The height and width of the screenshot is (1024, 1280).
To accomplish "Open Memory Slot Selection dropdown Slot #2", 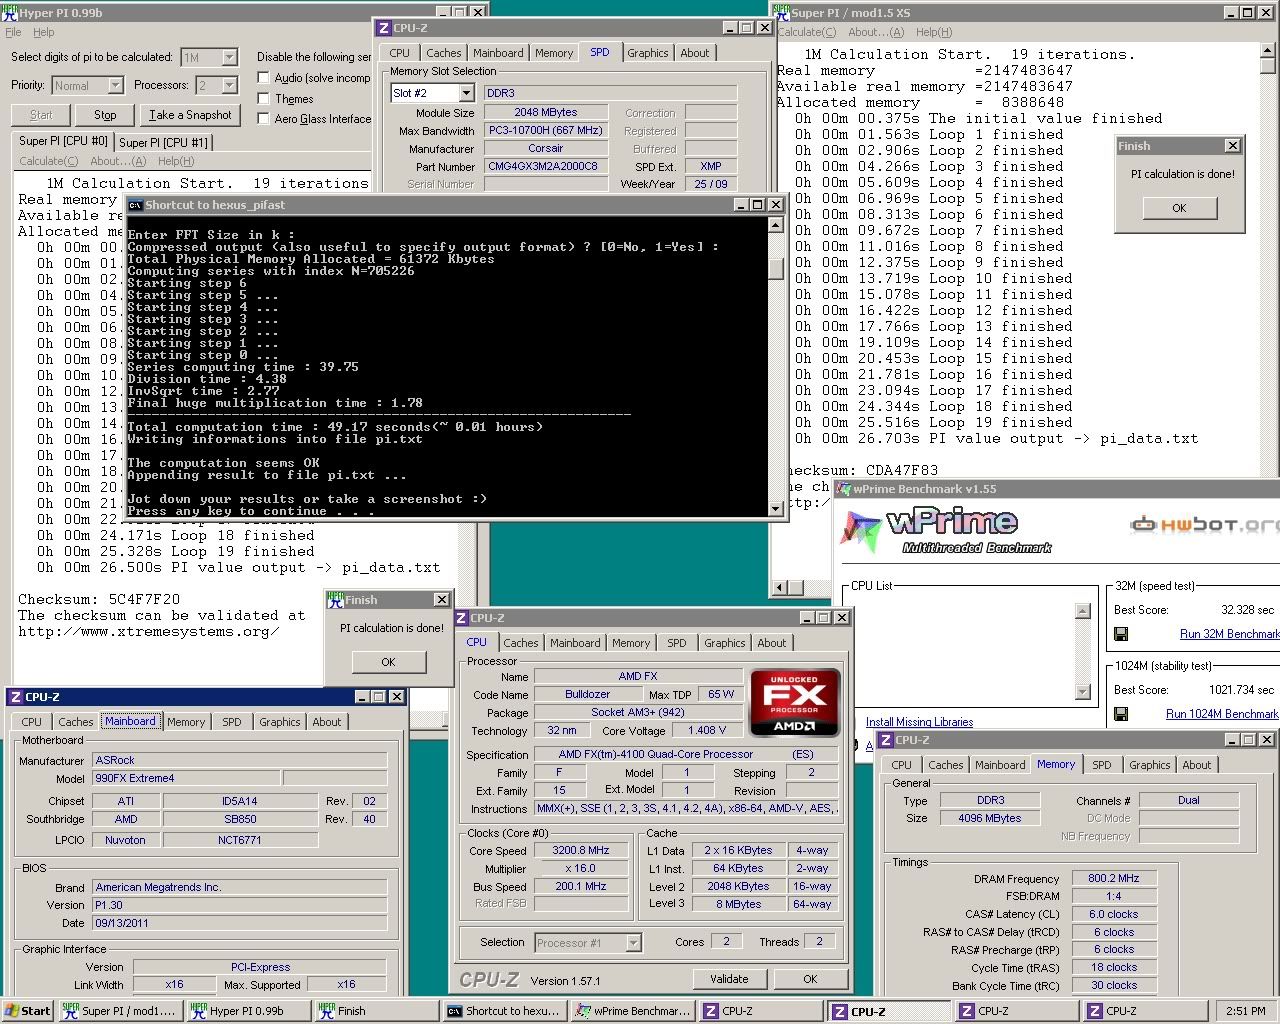I will (x=466, y=93).
